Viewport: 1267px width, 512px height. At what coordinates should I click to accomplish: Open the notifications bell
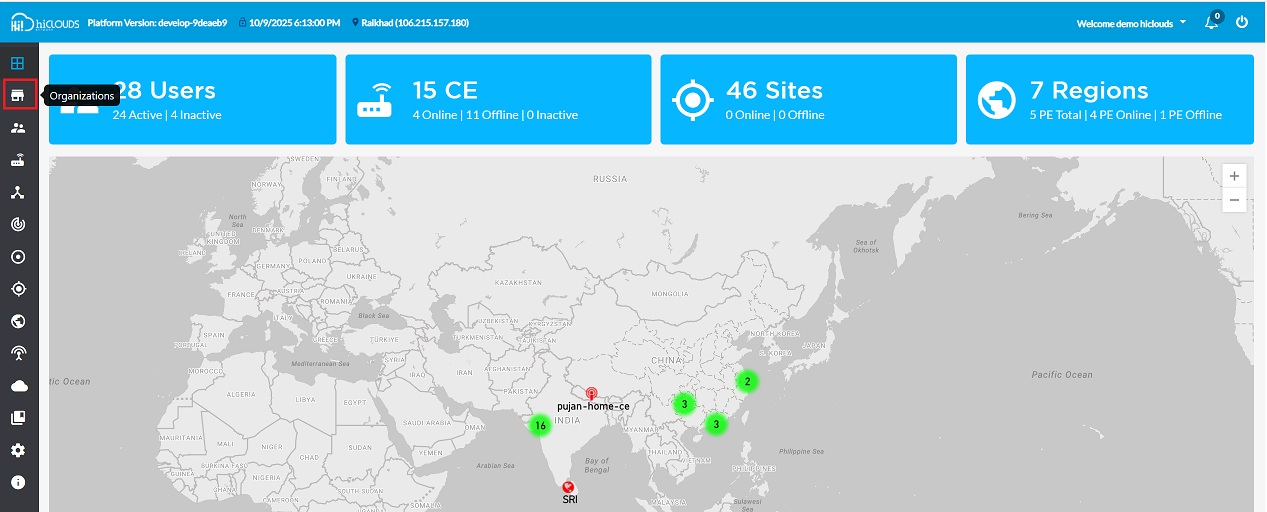(1212, 22)
